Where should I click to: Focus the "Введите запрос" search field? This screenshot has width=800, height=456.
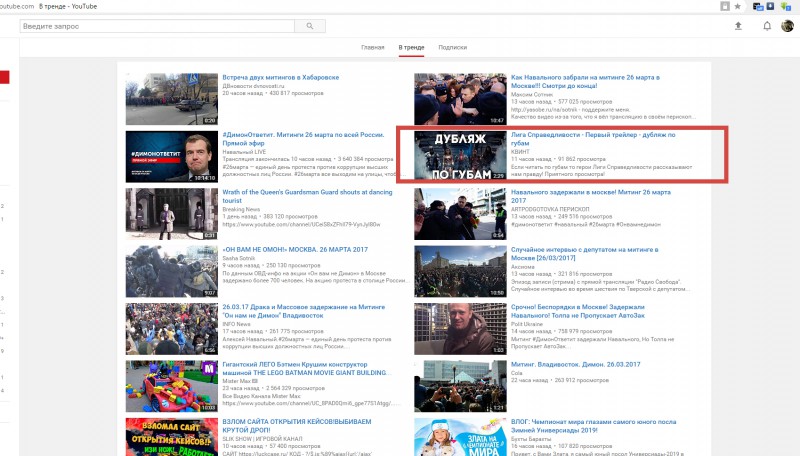tap(157, 26)
